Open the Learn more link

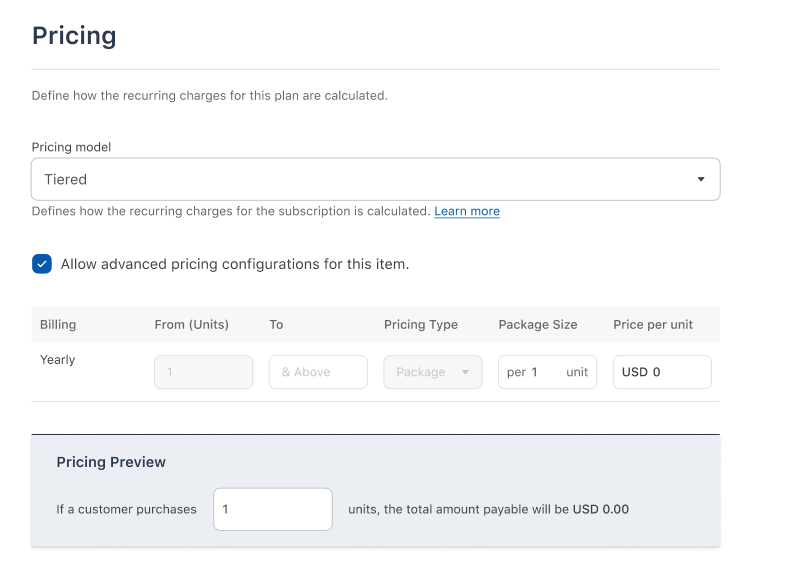[466, 211]
